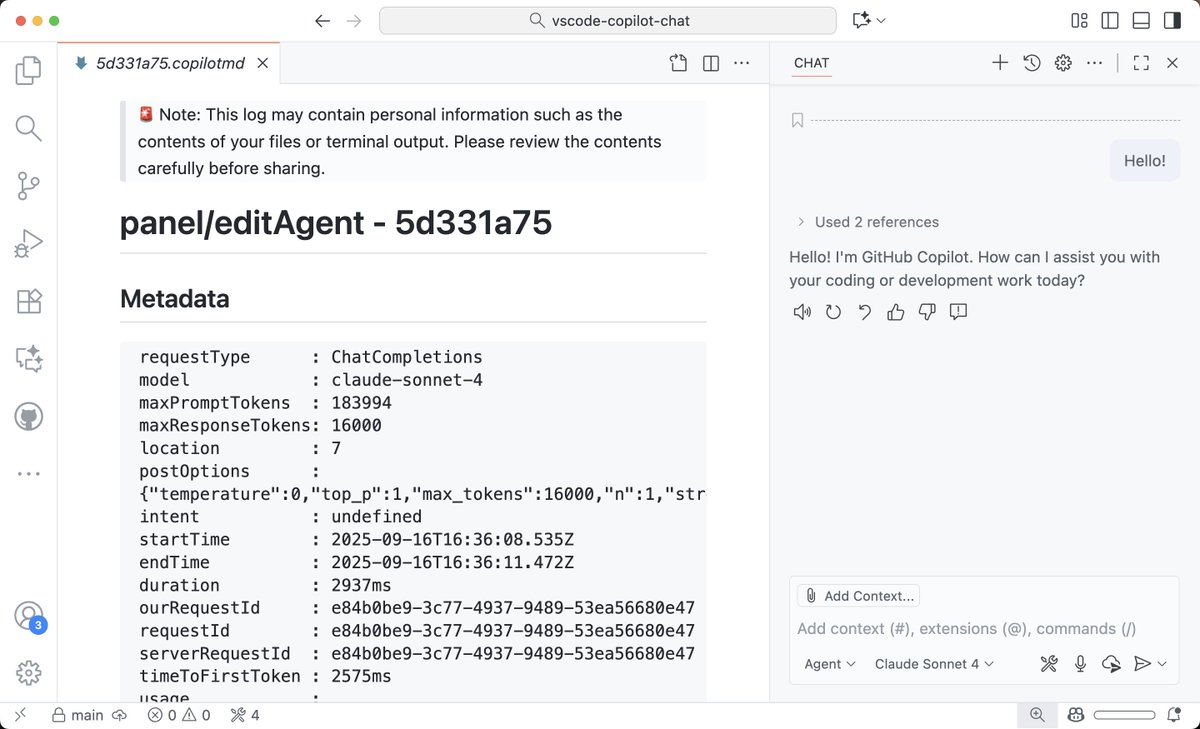Screen dimensions: 1200x729
Task: Click the read aloud speaker icon
Action: click(801, 312)
